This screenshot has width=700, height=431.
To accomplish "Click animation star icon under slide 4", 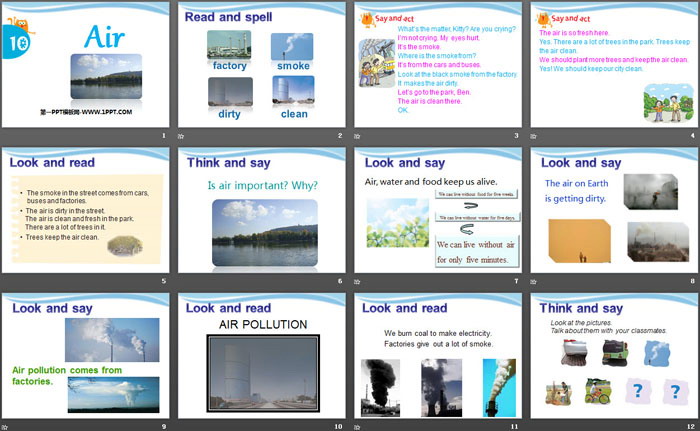I will 533,136.
